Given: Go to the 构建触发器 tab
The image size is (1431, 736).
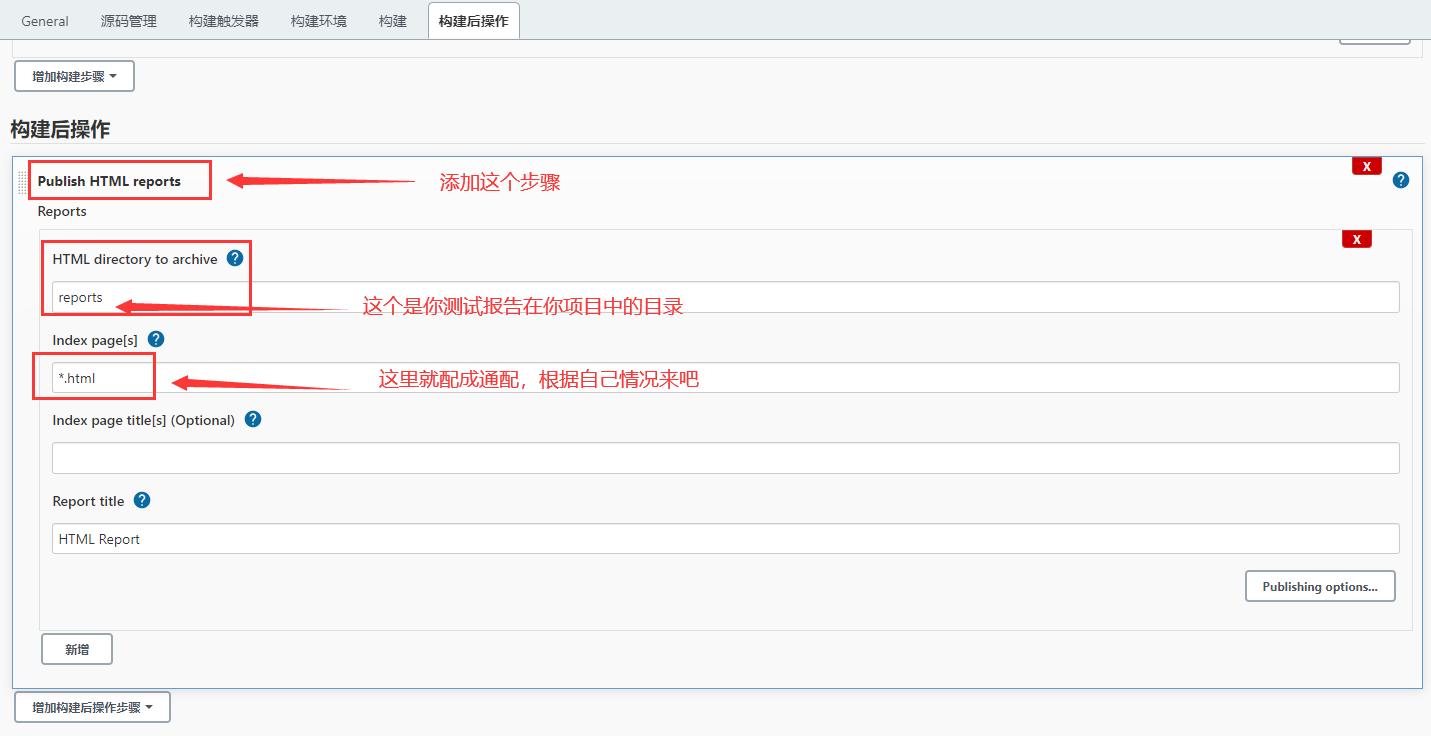Looking at the screenshot, I should click(x=224, y=21).
